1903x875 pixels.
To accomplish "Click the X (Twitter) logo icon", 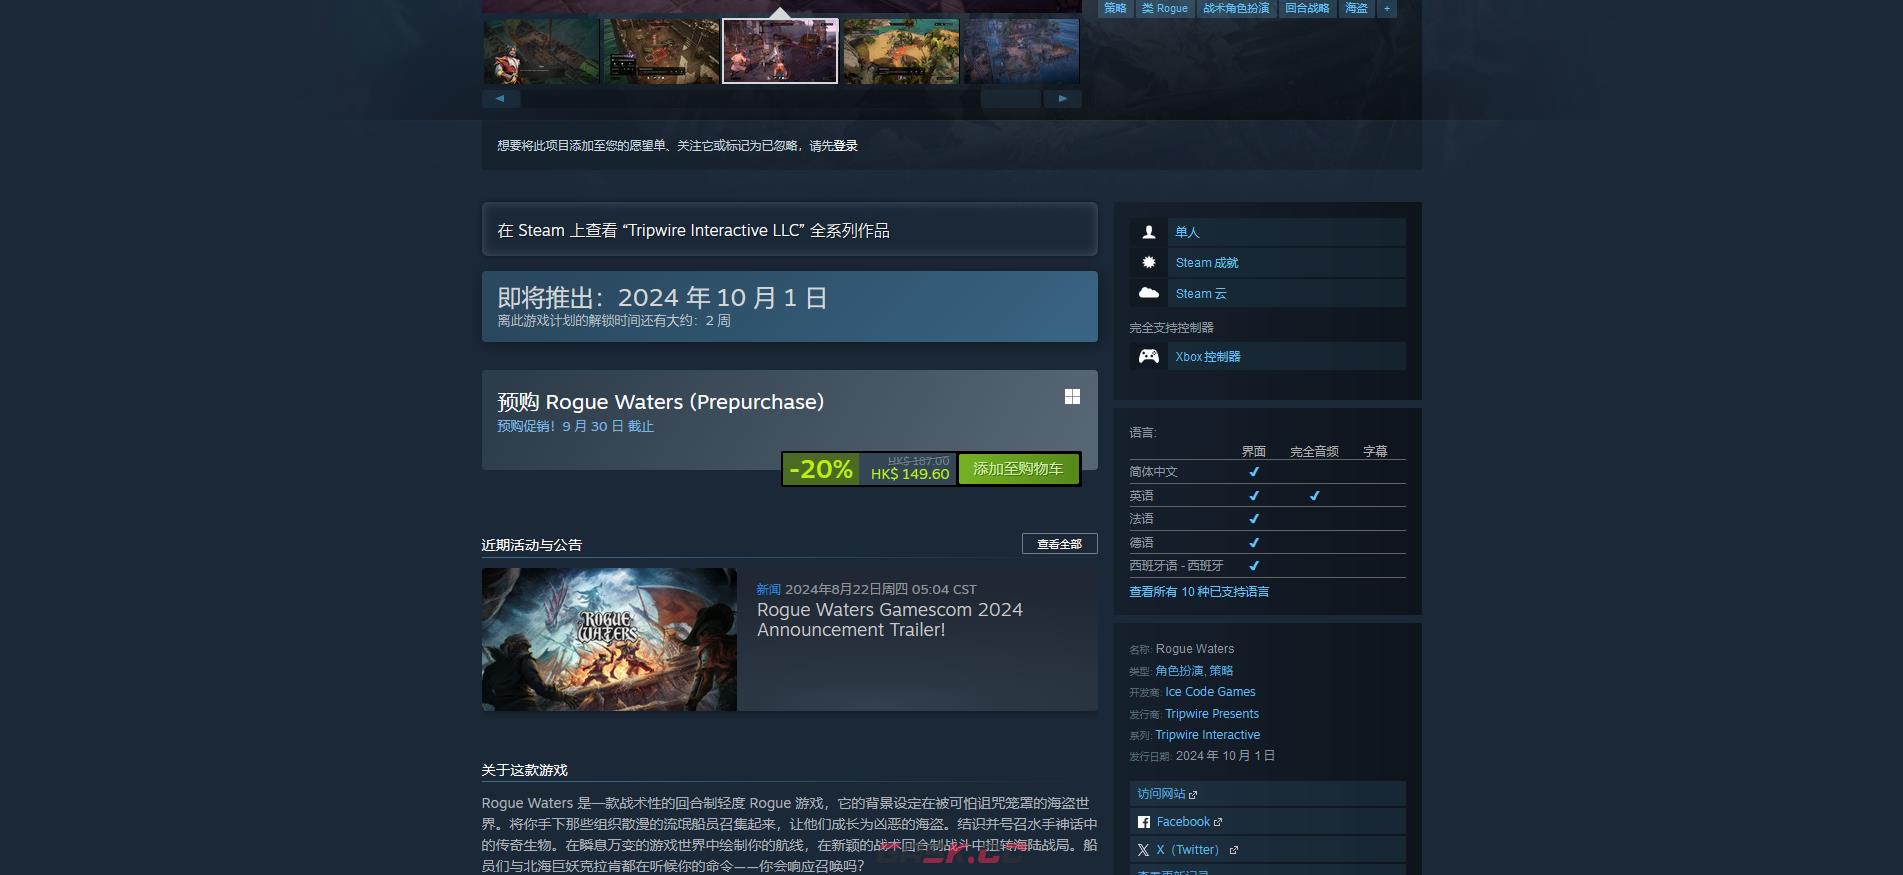I will (x=1143, y=850).
